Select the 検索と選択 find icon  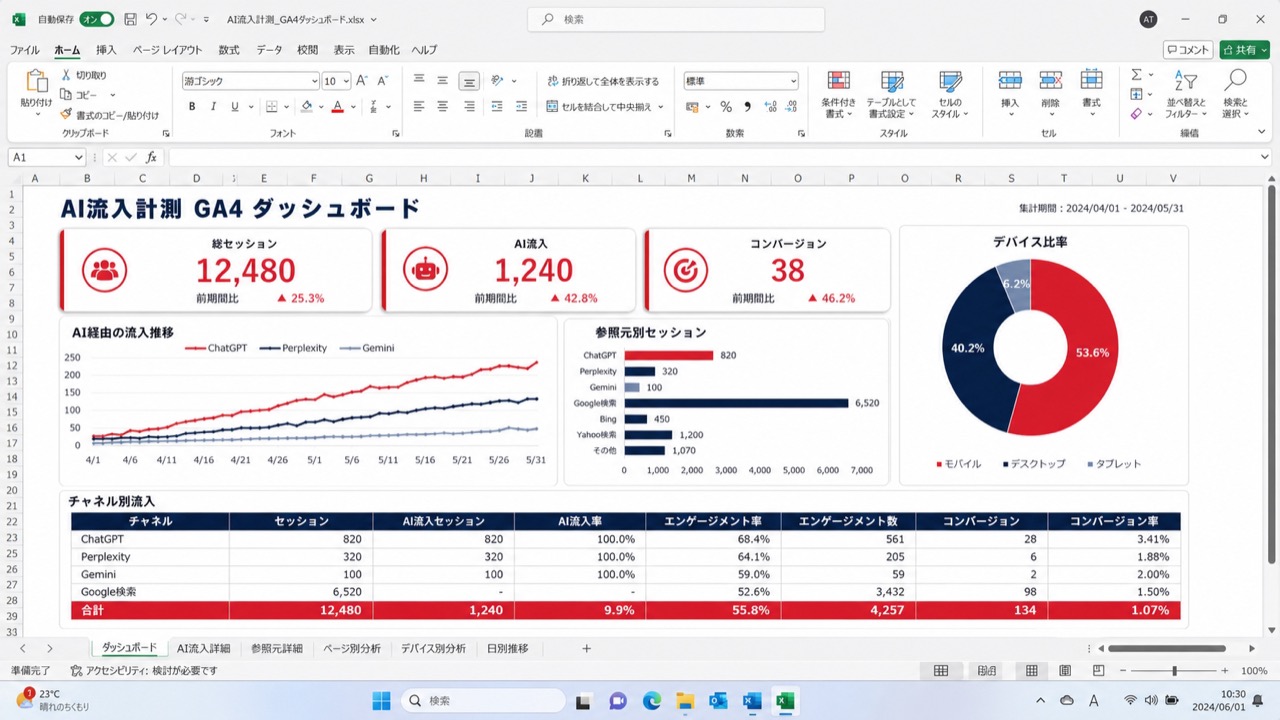[x=1235, y=95]
